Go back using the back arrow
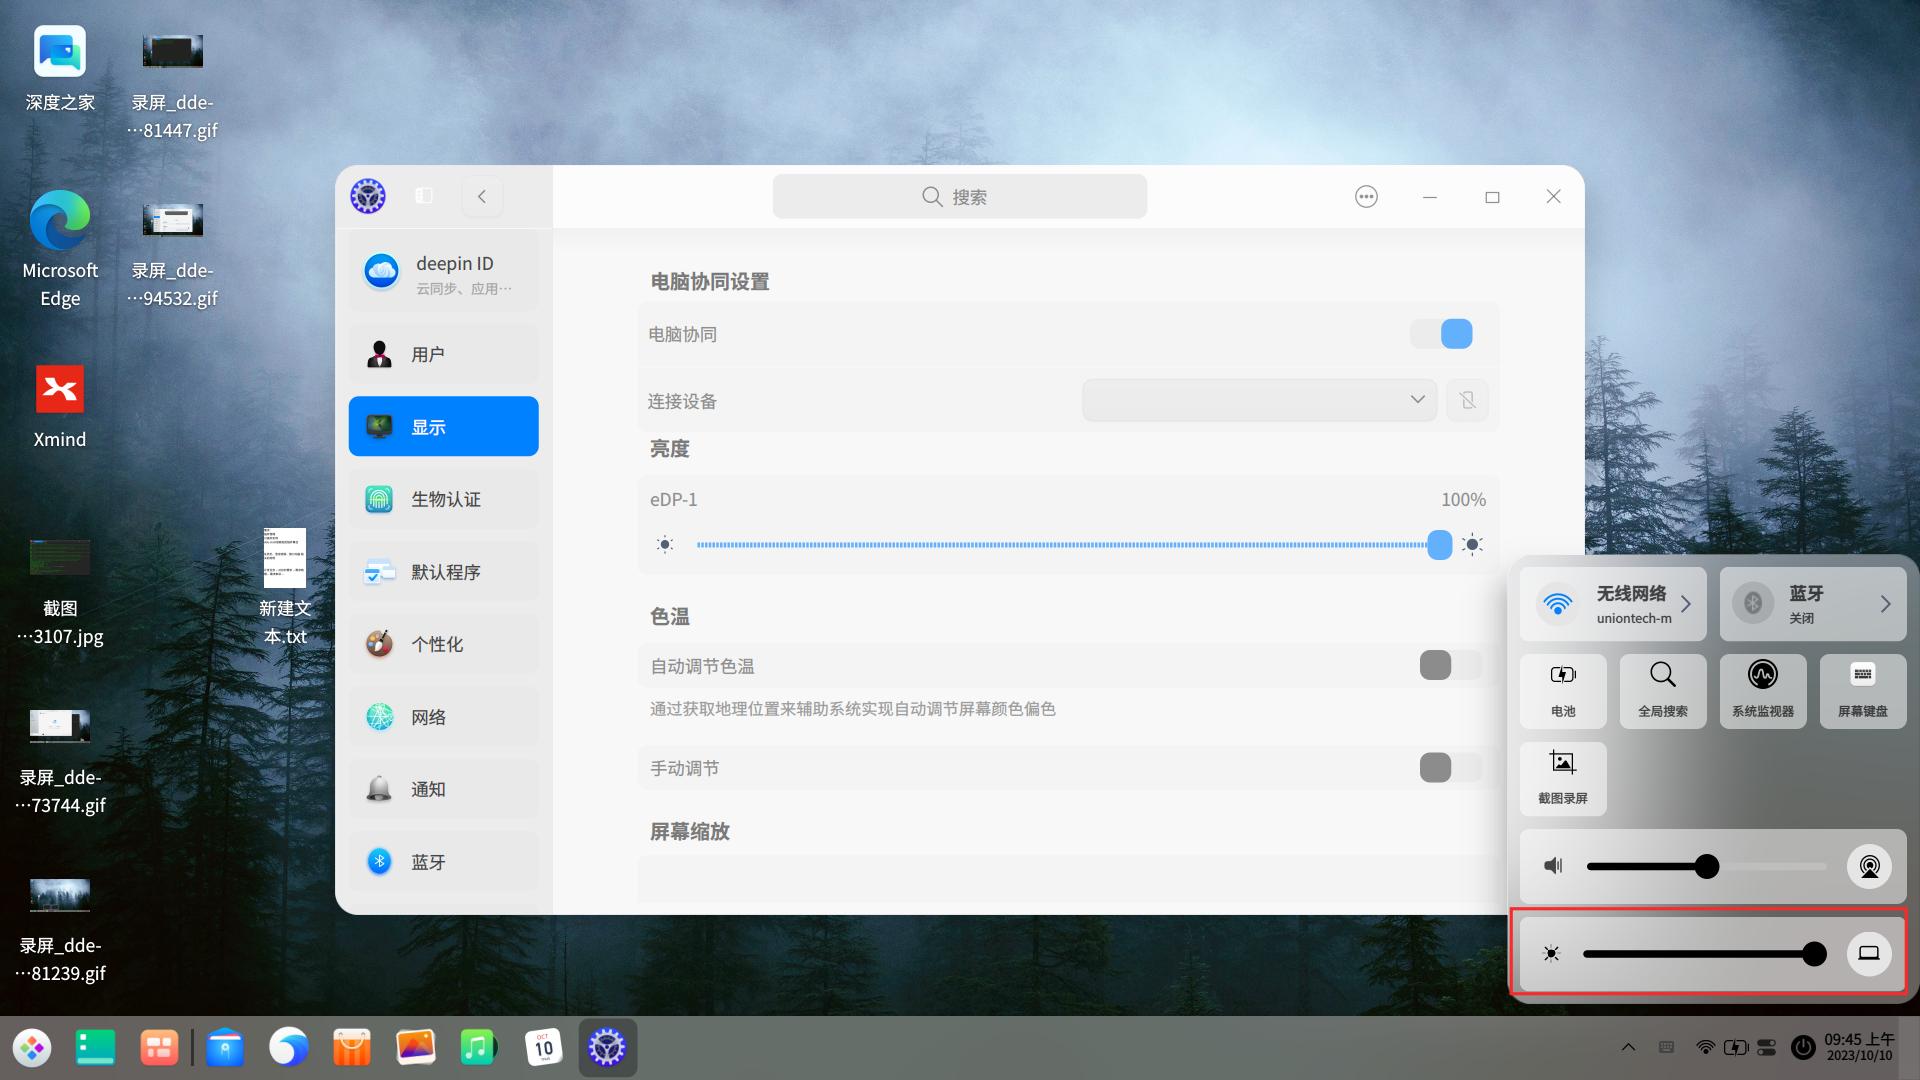1920x1080 pixels. [482, 196]
